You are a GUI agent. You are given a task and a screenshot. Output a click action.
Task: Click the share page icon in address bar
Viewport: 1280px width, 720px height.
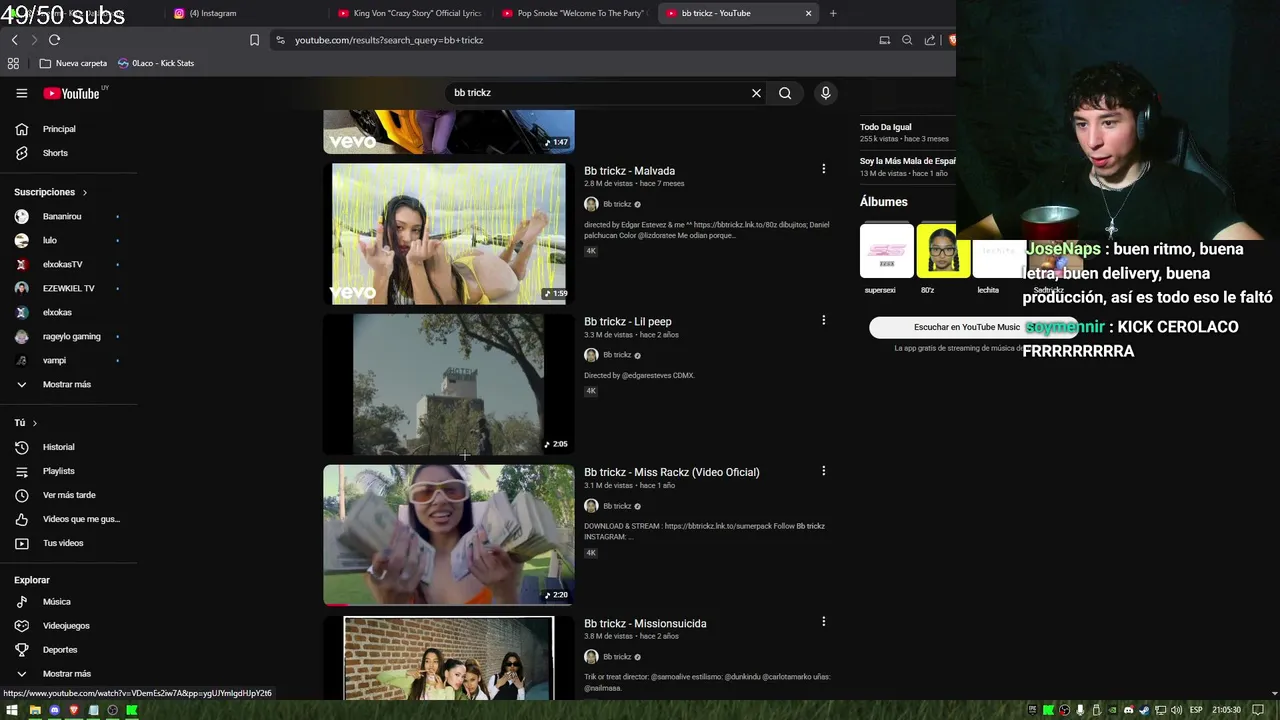(x=930, y=40)
